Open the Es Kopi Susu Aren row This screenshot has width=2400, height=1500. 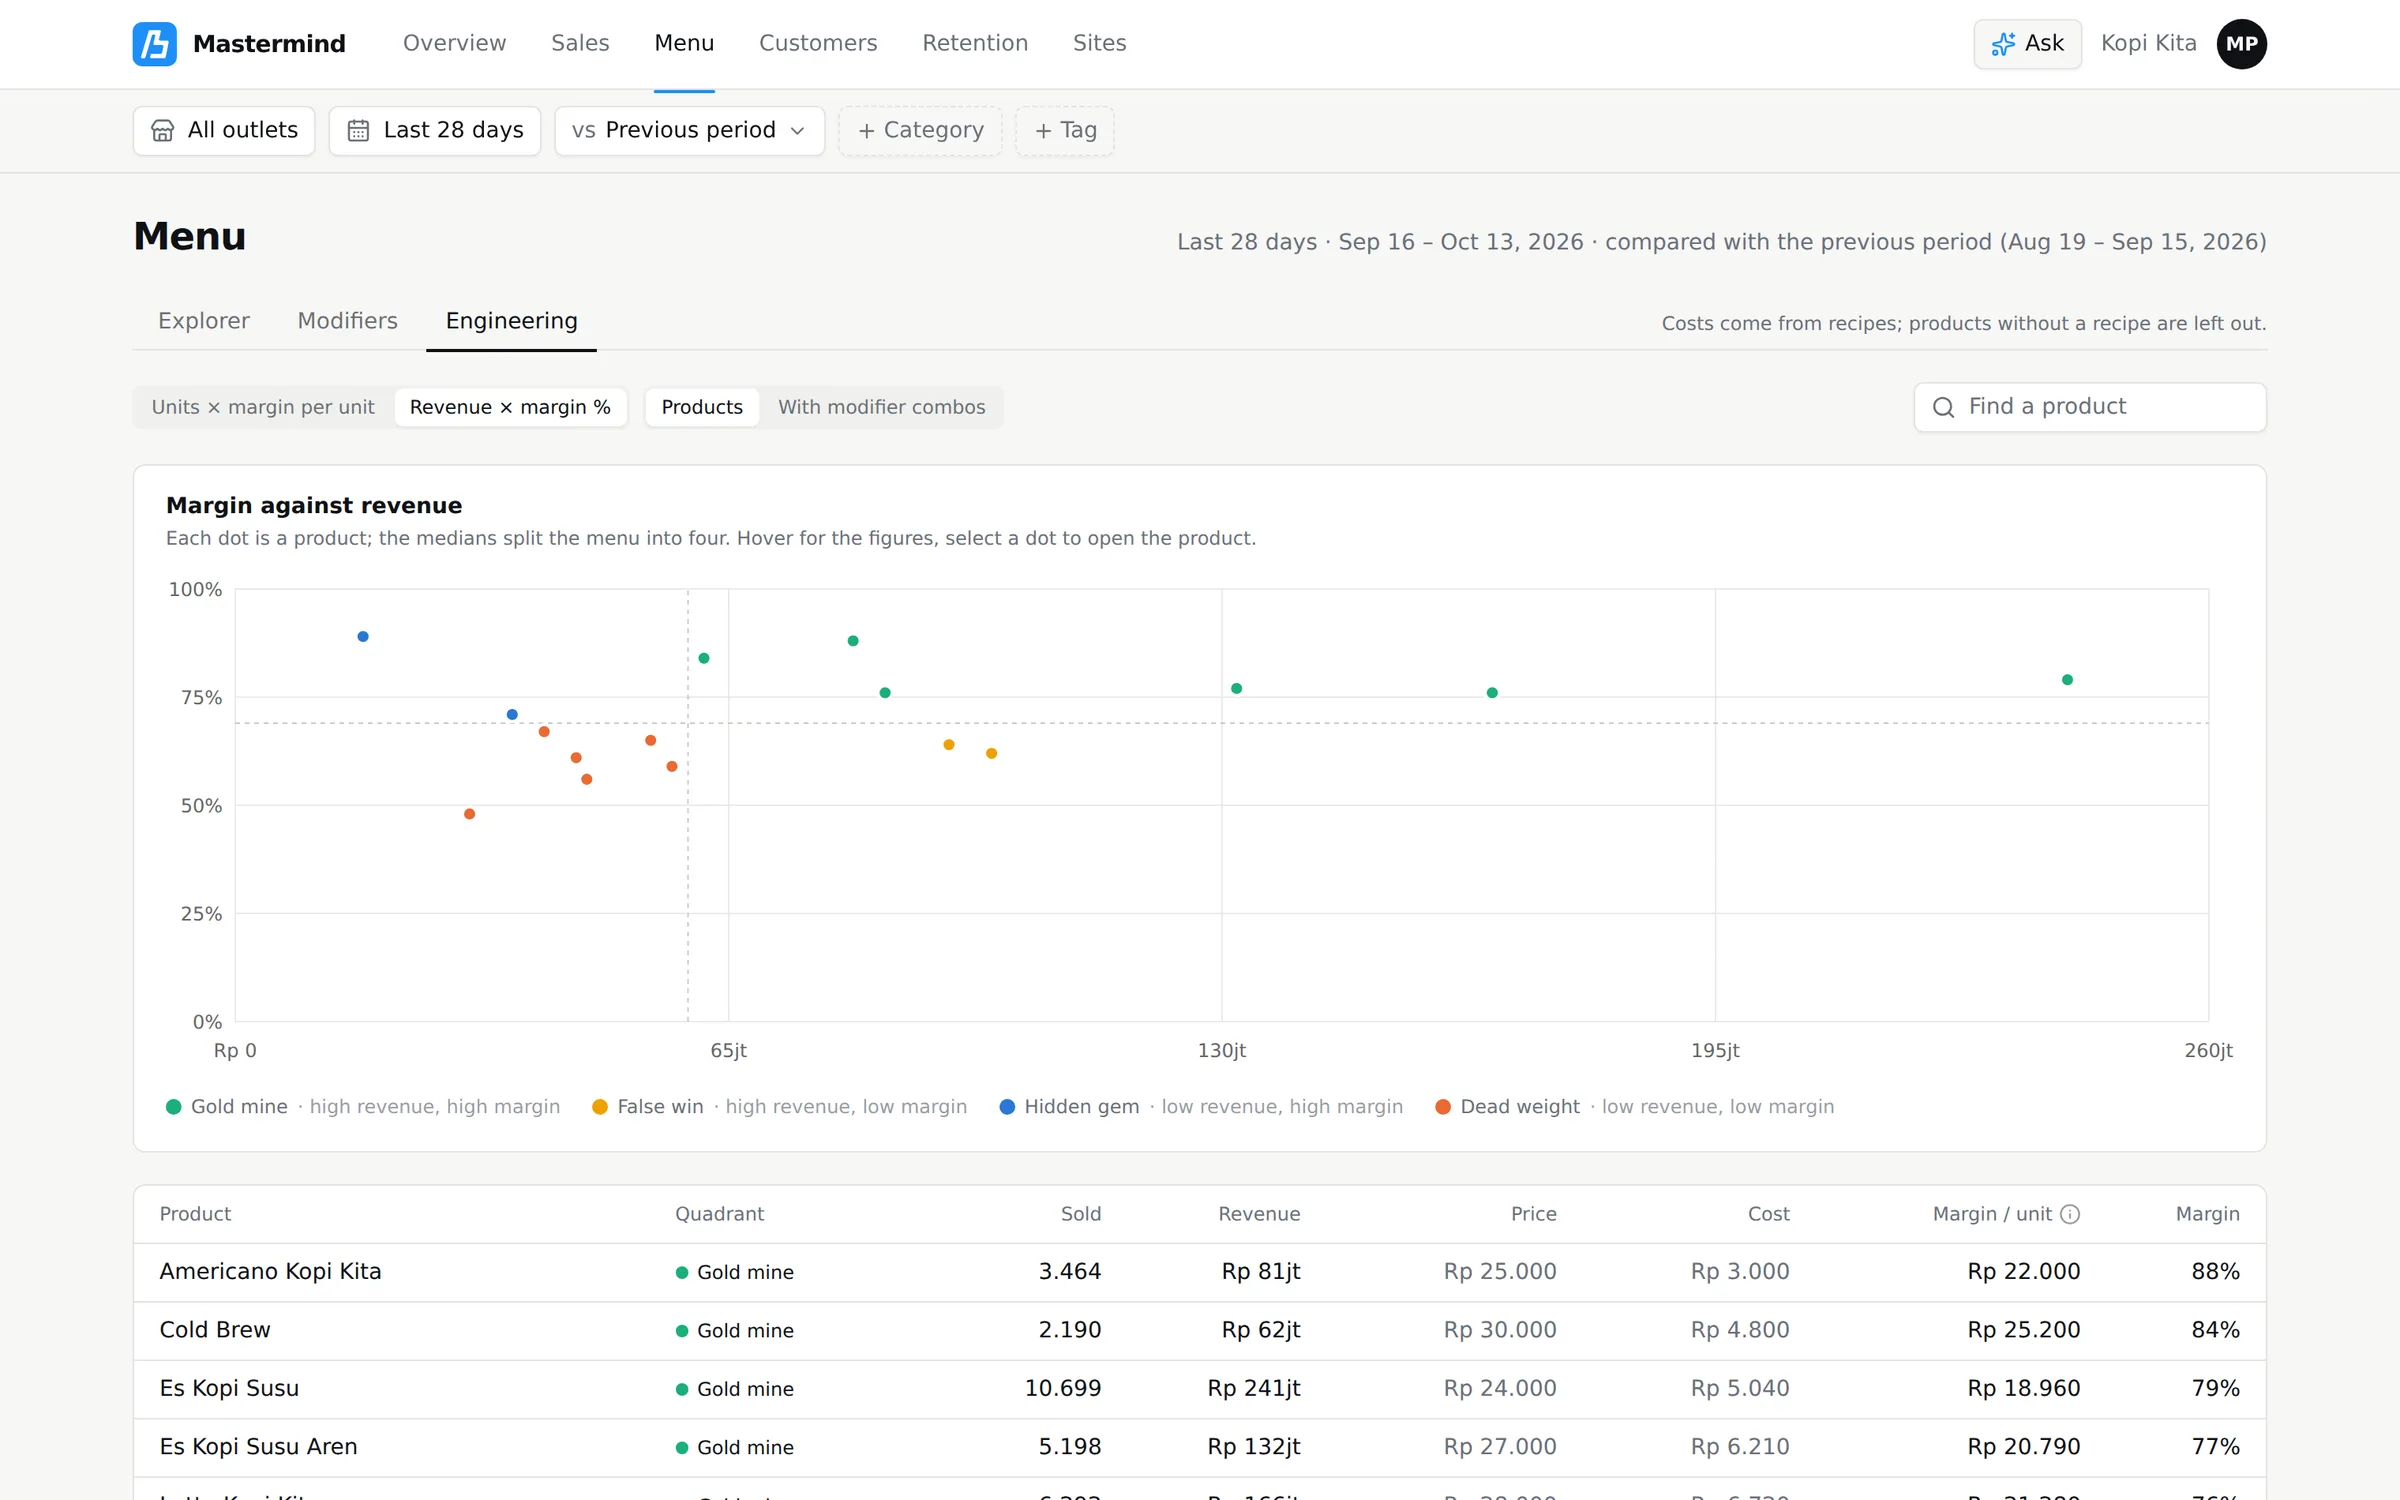pyautogui.click(x=1200, y=1447)
